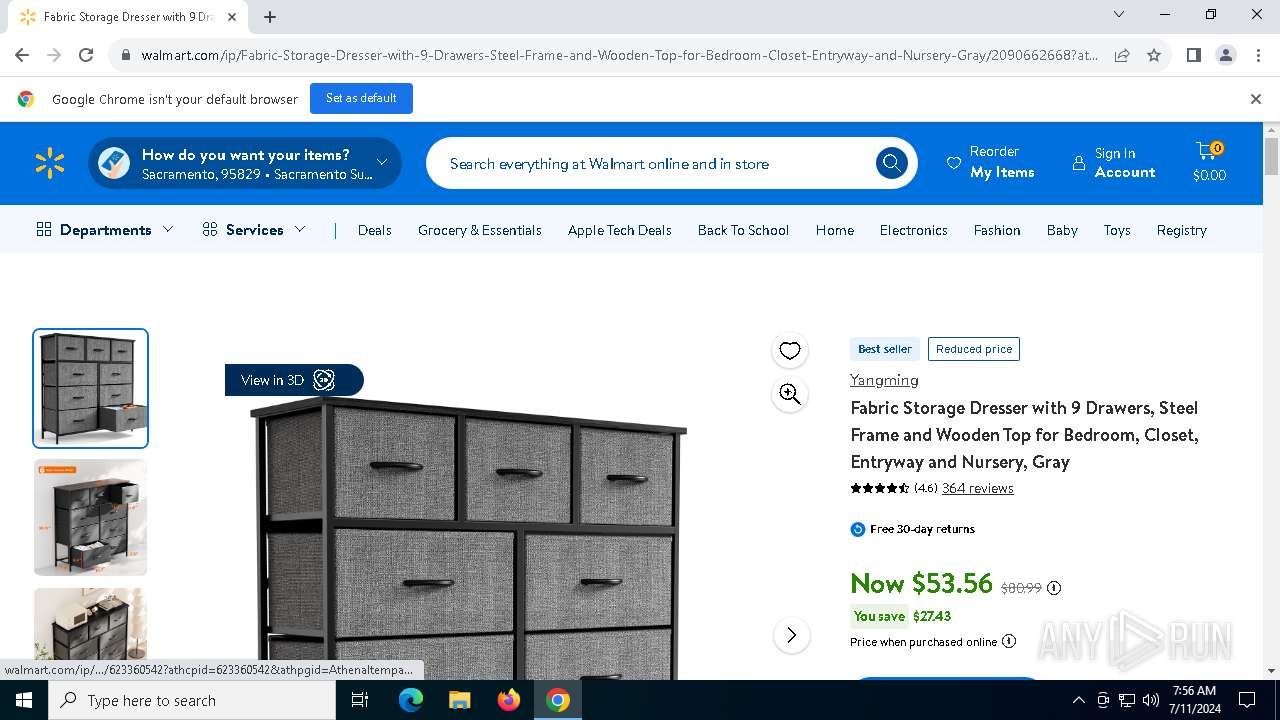
Task: Open Chrome three-dot menu
Action: click(1258, 55)
